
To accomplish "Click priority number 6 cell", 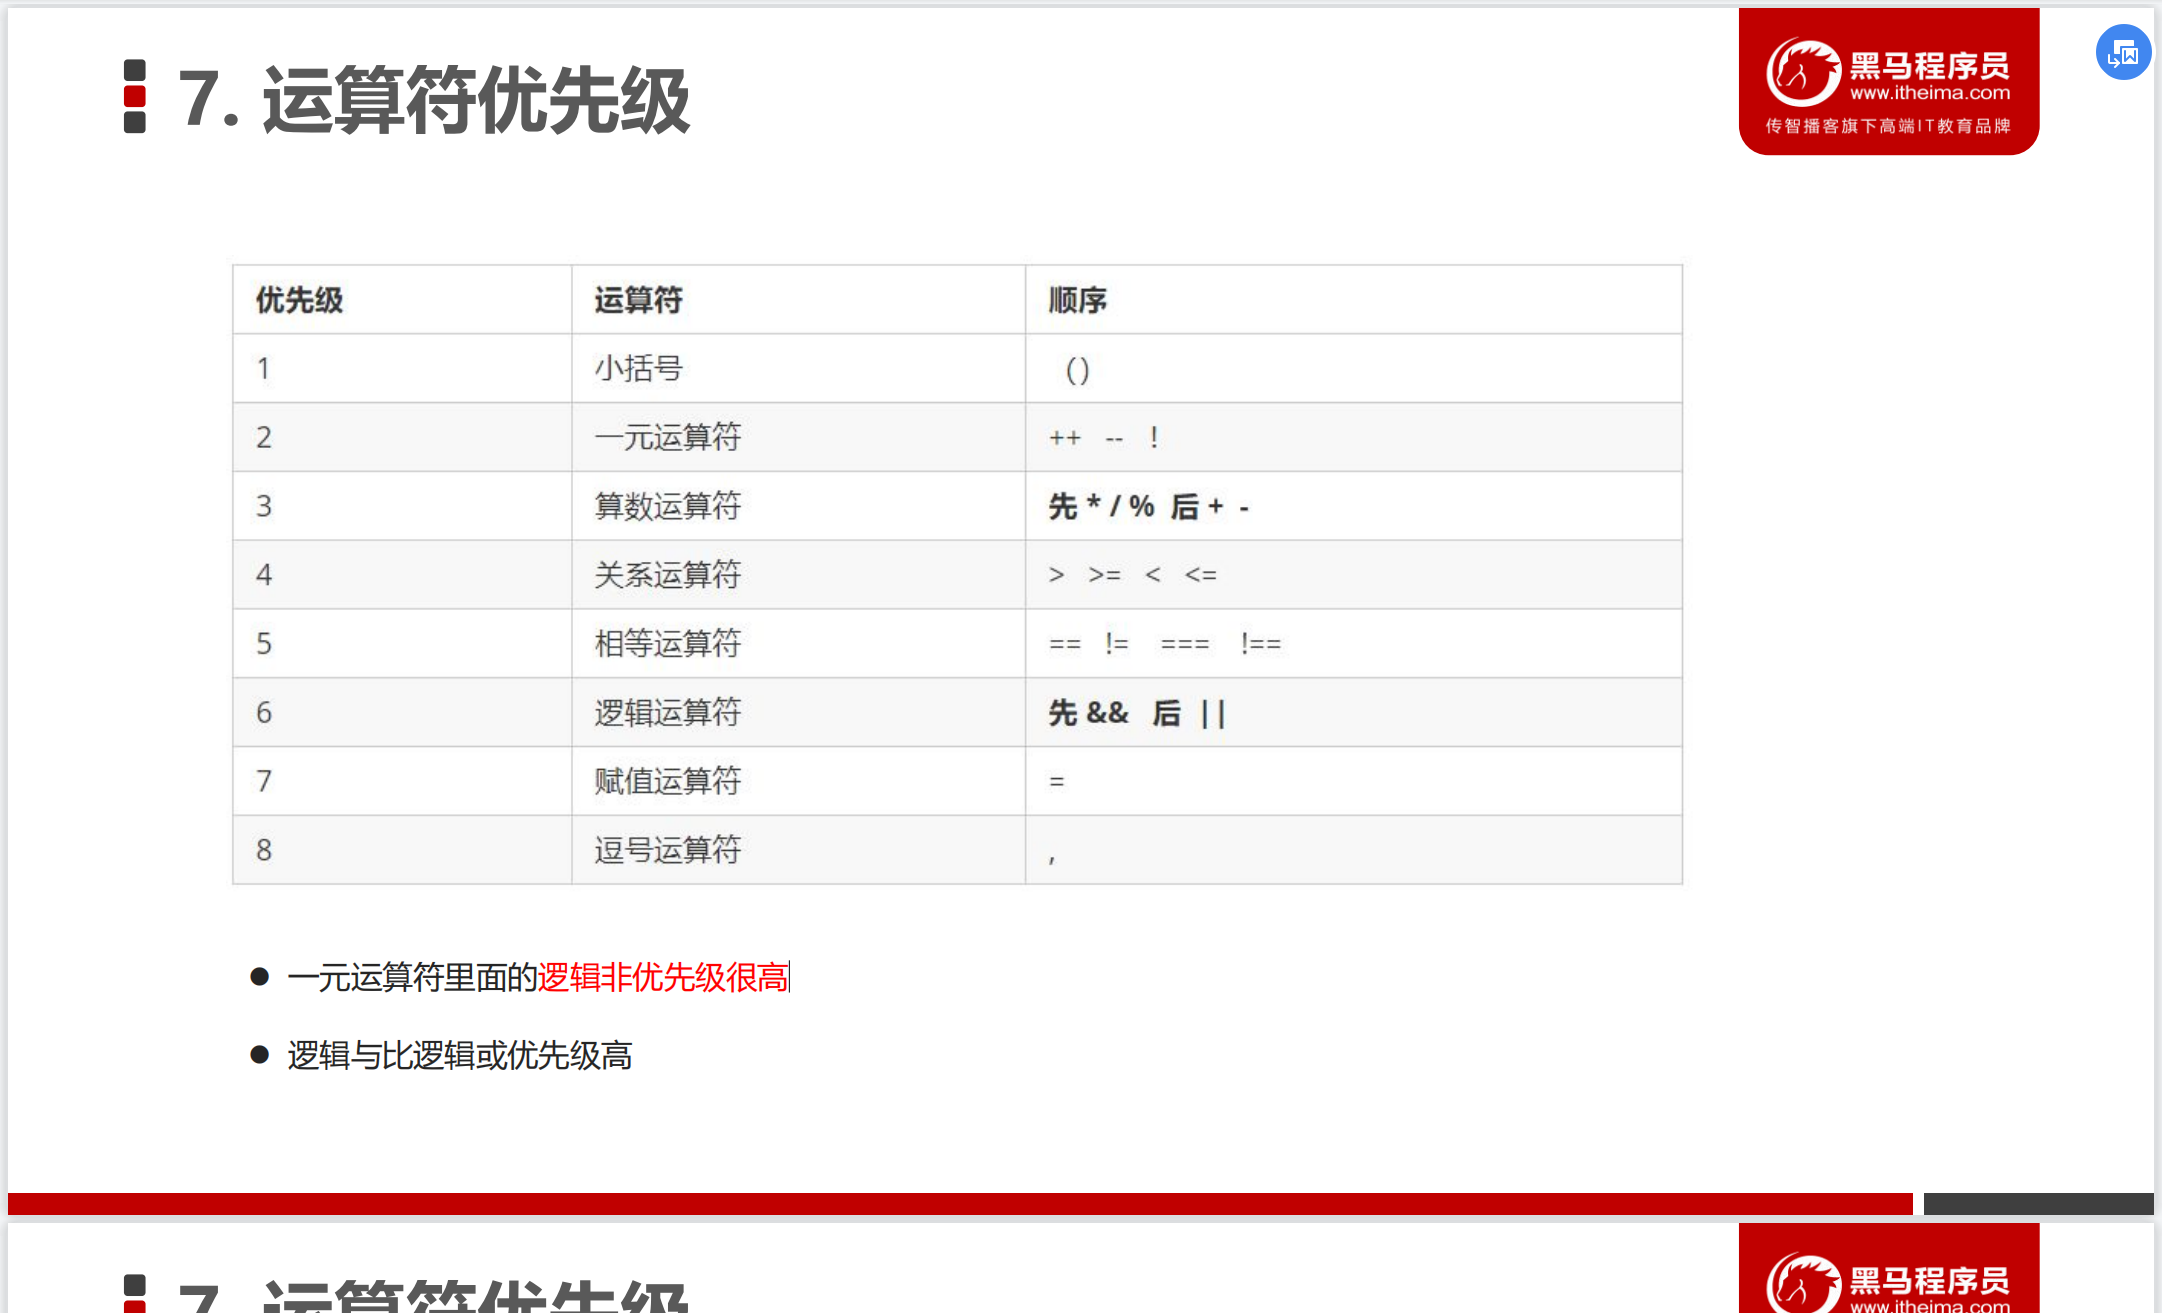I will (402, 712).
